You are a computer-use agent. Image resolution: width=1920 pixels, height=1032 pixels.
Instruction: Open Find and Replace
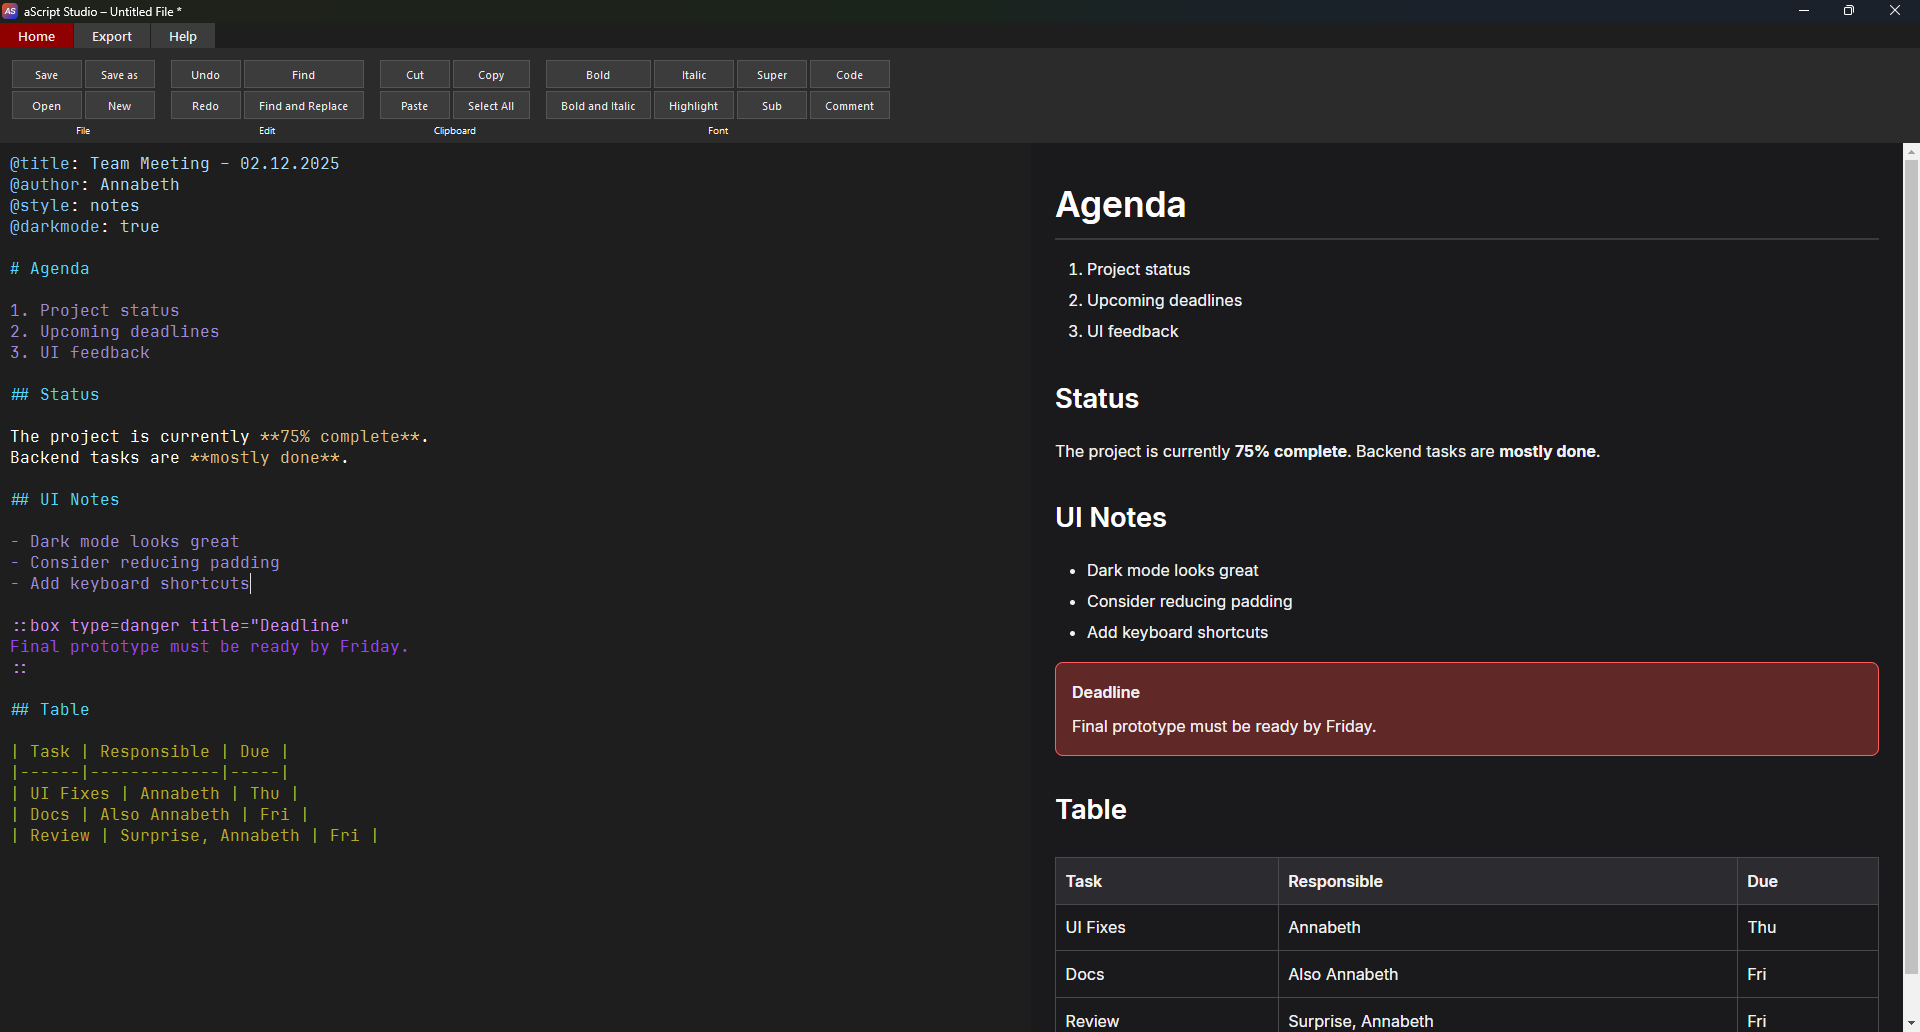click(x=303, y=105)
